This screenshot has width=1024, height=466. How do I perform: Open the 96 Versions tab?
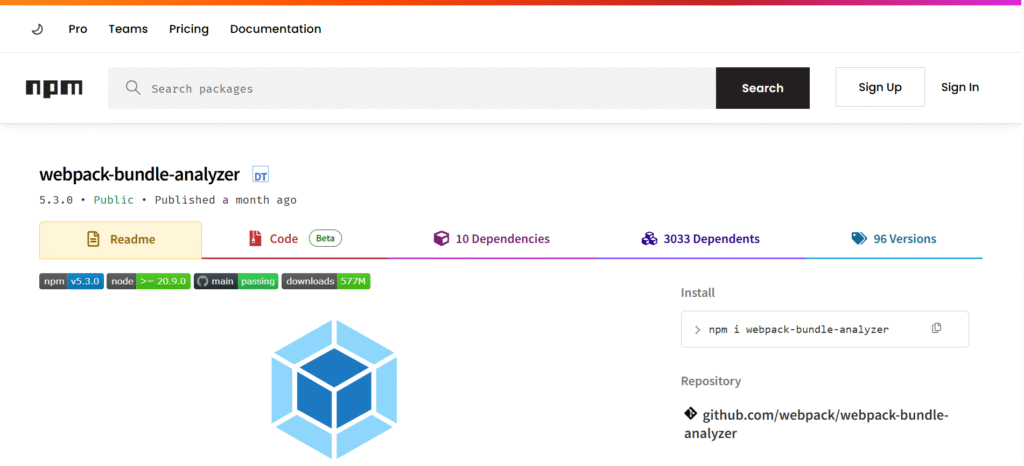tap(893, 239)
